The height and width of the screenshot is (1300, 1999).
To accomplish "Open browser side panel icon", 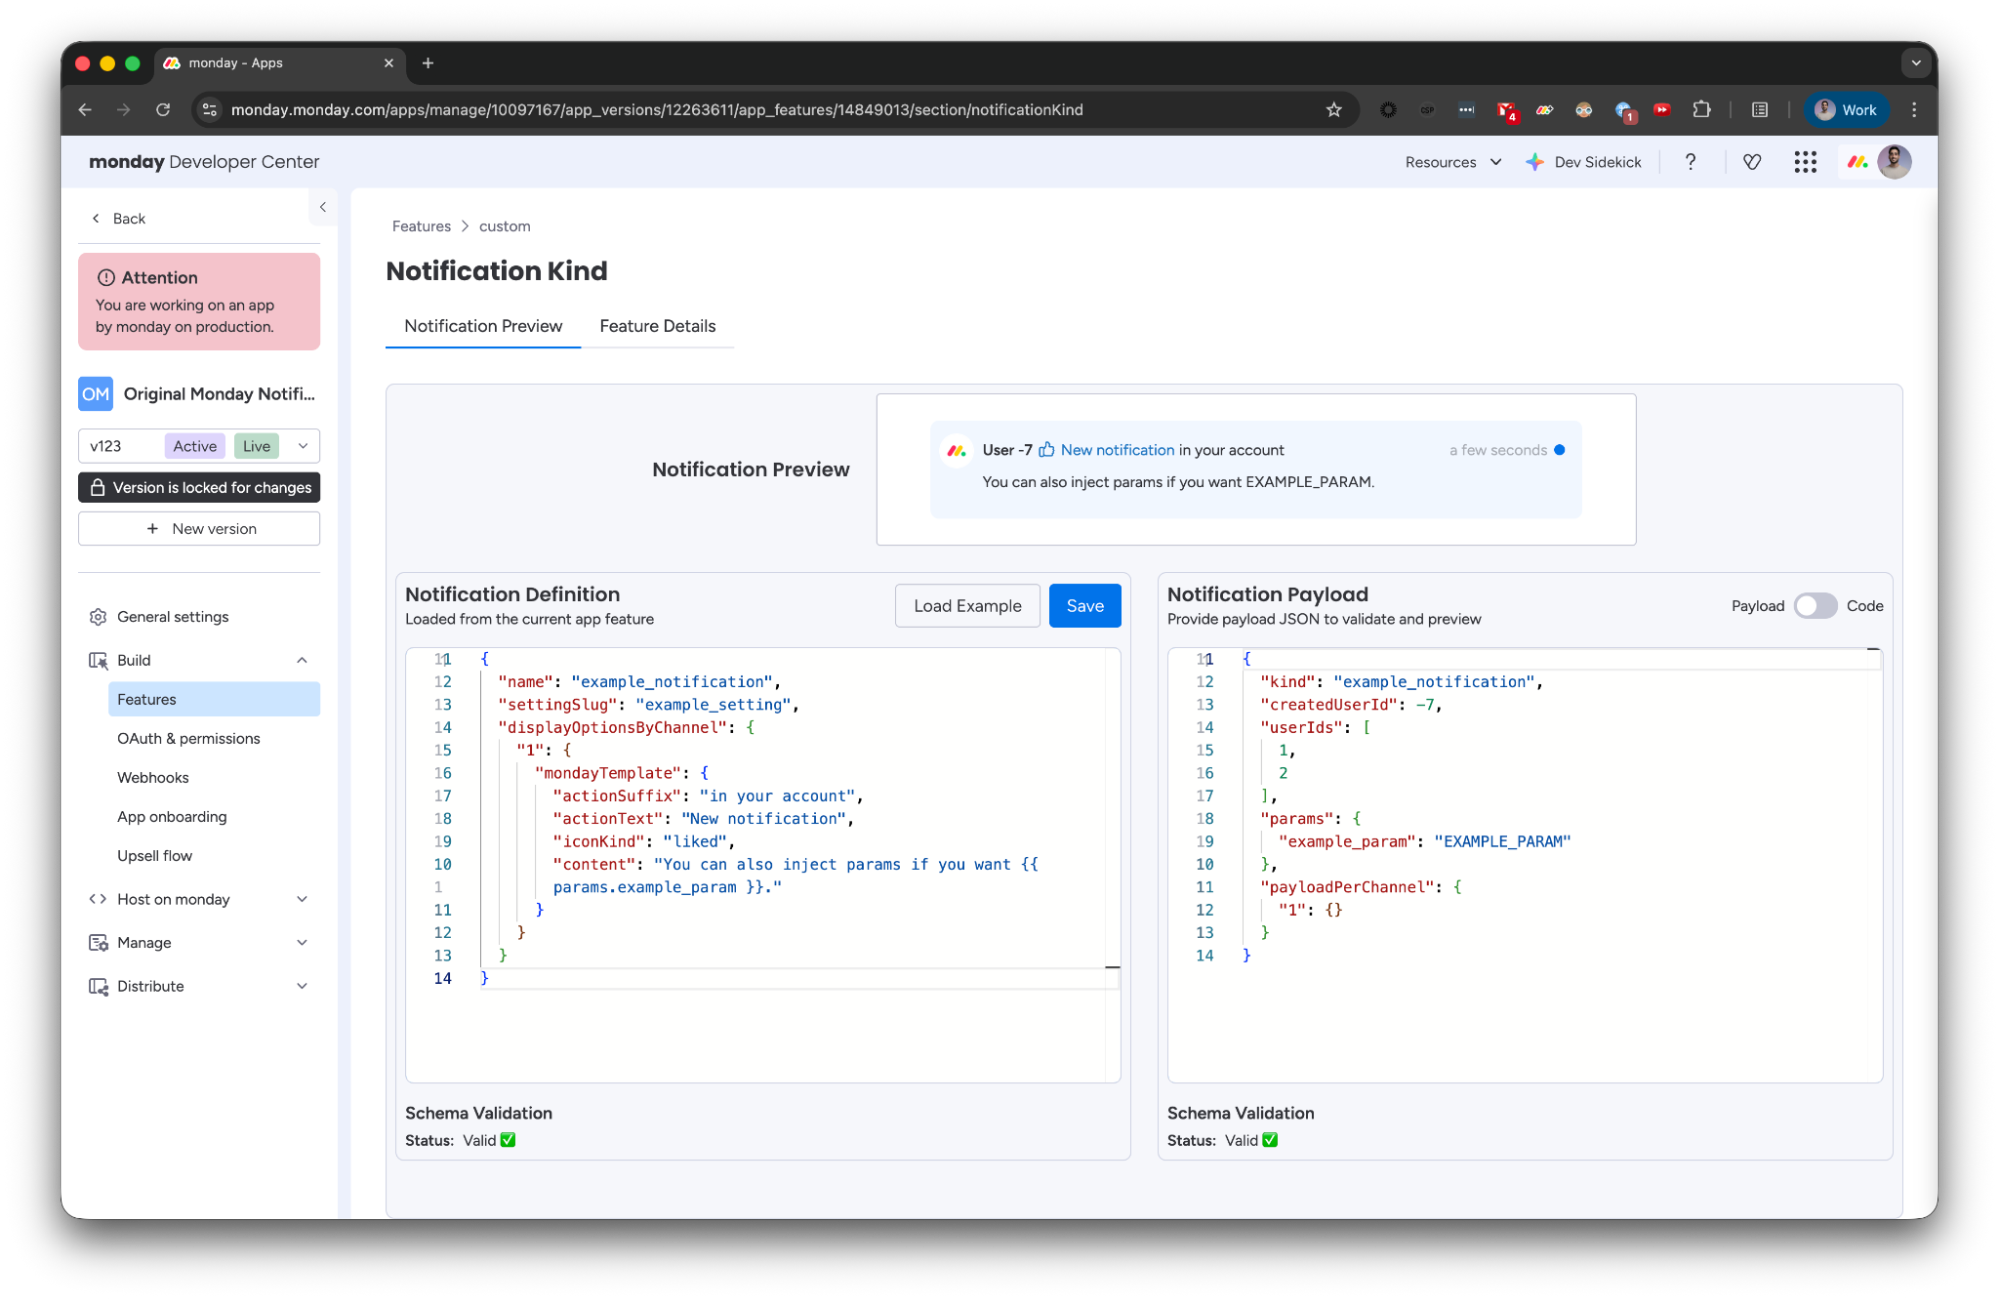I will [x=1760, y=110].
